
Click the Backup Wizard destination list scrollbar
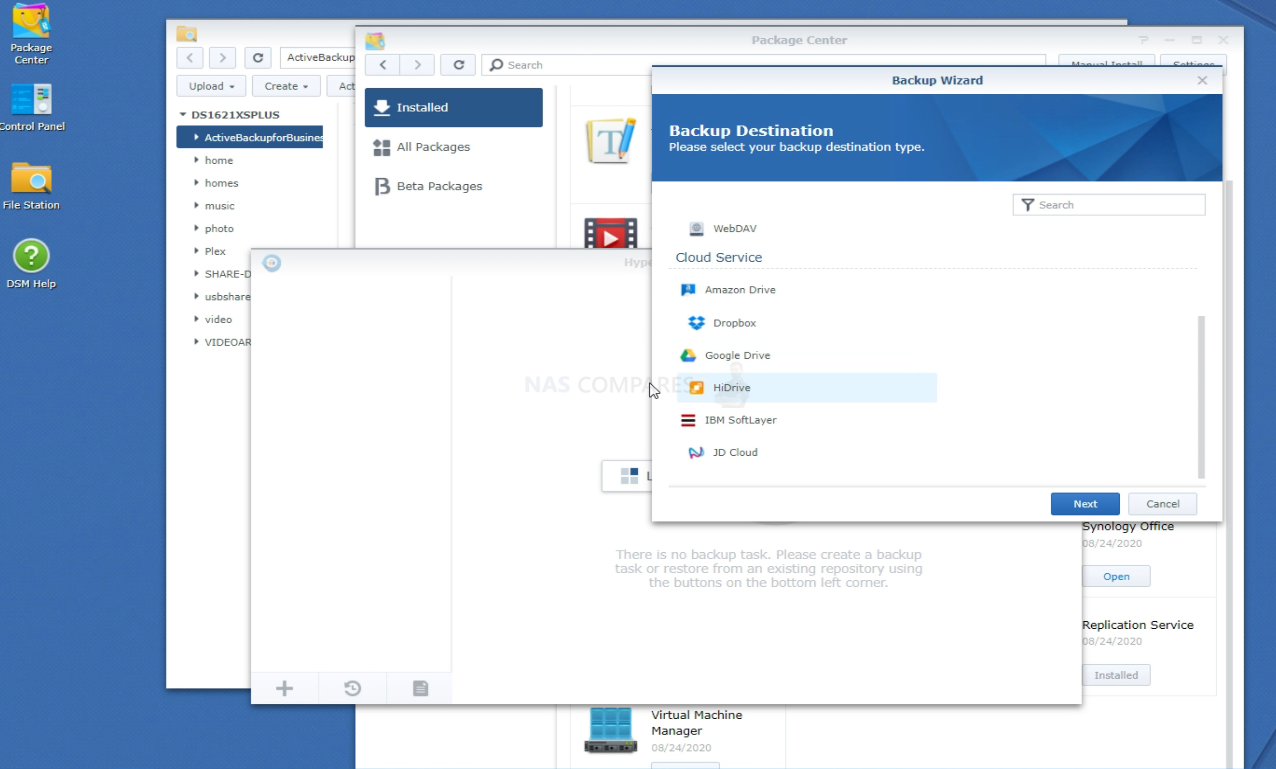1201,397
